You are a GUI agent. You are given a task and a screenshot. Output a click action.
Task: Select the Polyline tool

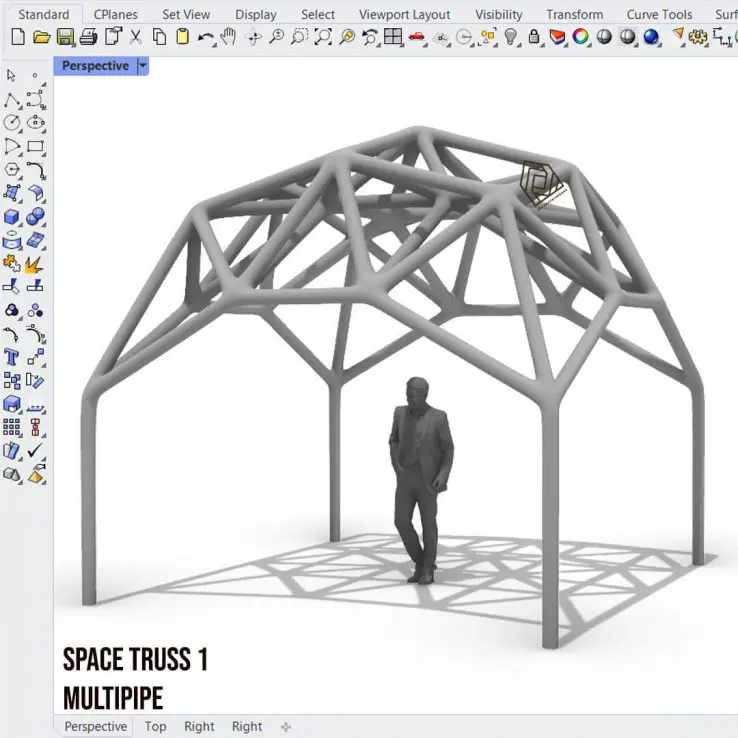pyautogui.click(x=12, y=100)
